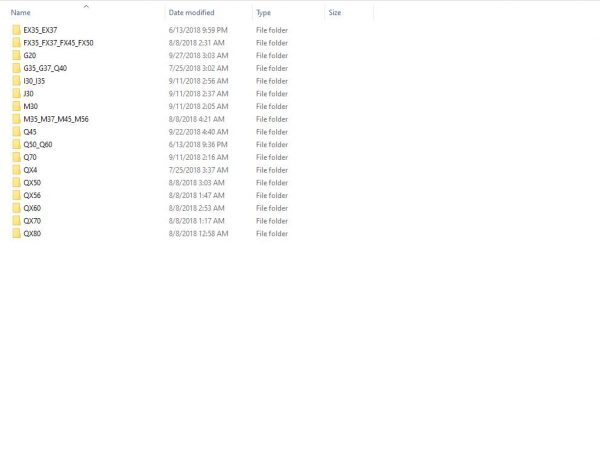Select the I30_I35 folder icon
Viewport: 600px width, 476px height.
pyautogui.click(x=16, y=81)
